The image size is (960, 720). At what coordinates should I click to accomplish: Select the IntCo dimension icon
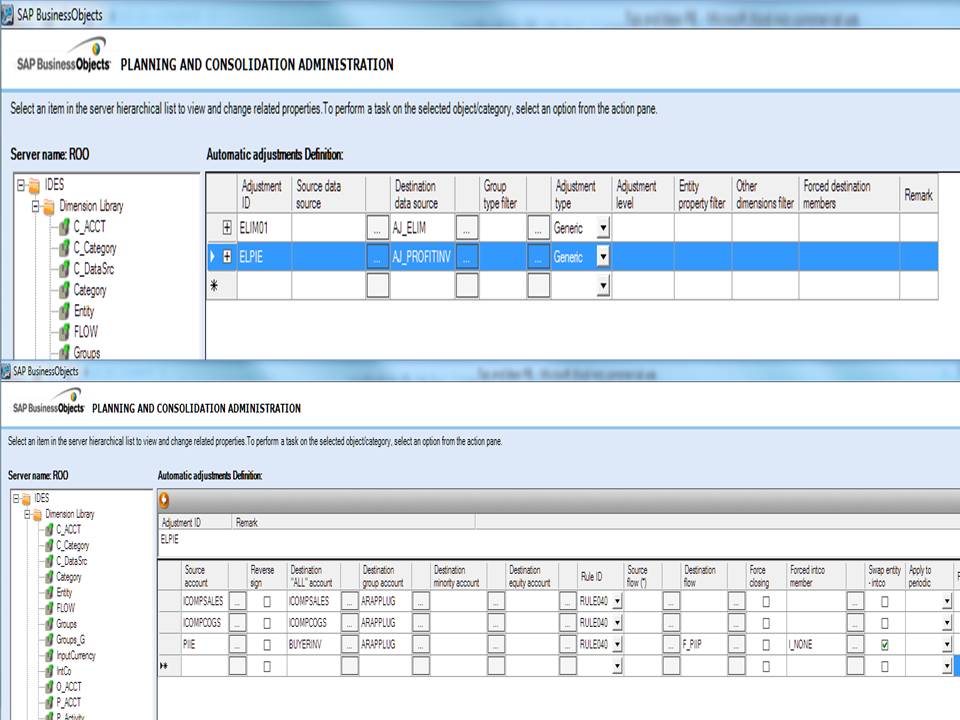[48, 671]
